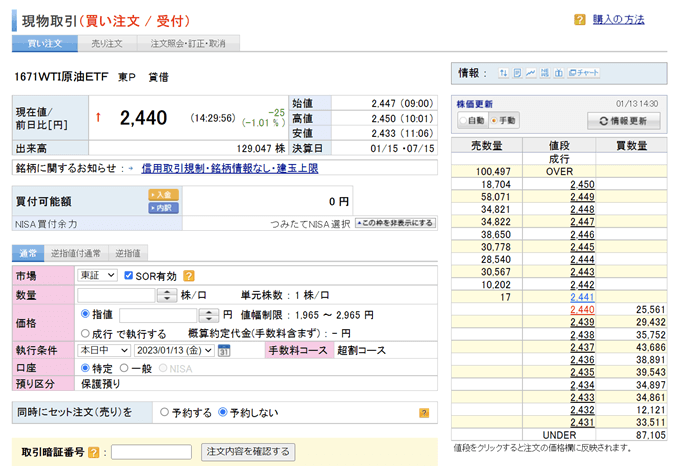Open the チャート popup icon
Image resolution: width=680 pixels, height=466 pixels.
[582, 73]
